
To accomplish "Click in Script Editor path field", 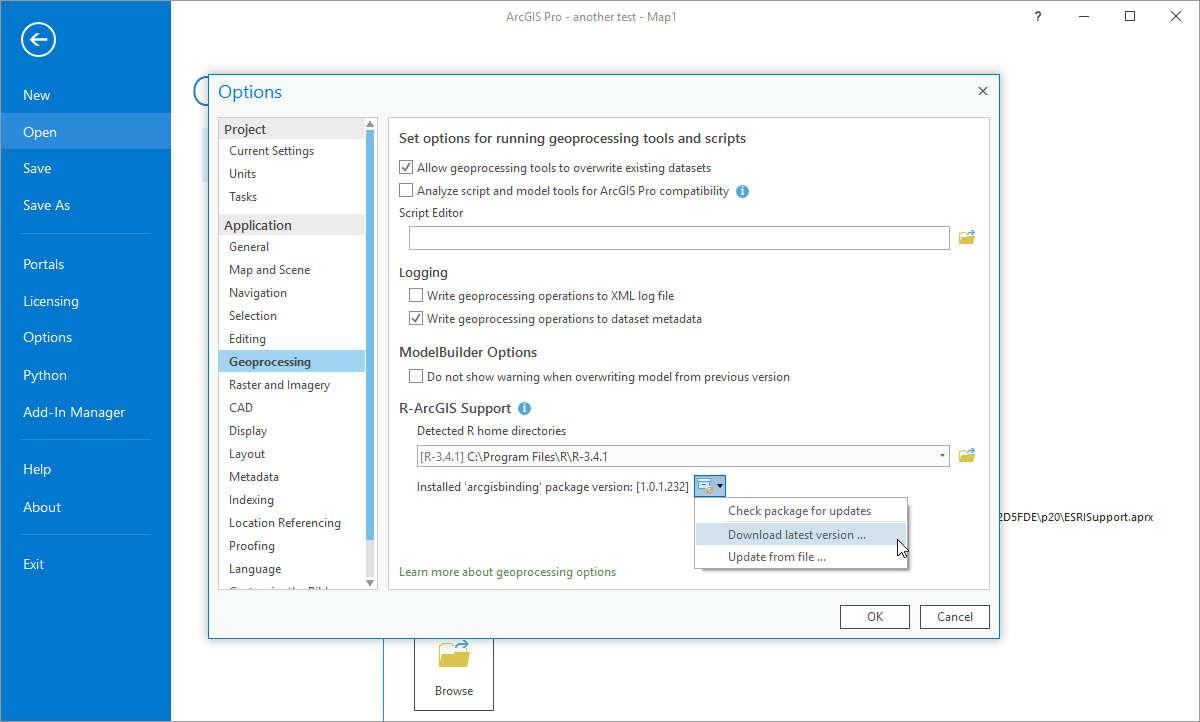I will tap(679, 238).
